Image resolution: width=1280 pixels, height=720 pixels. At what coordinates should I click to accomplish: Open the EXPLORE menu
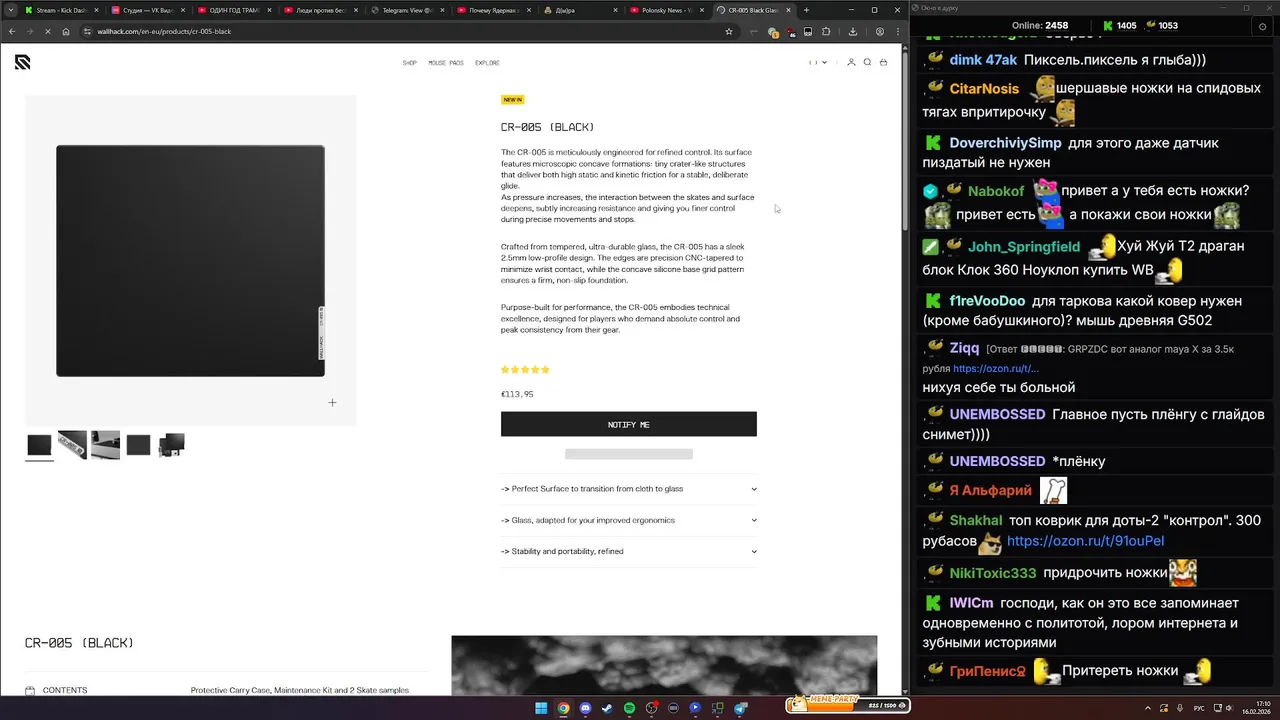(487, 62)
